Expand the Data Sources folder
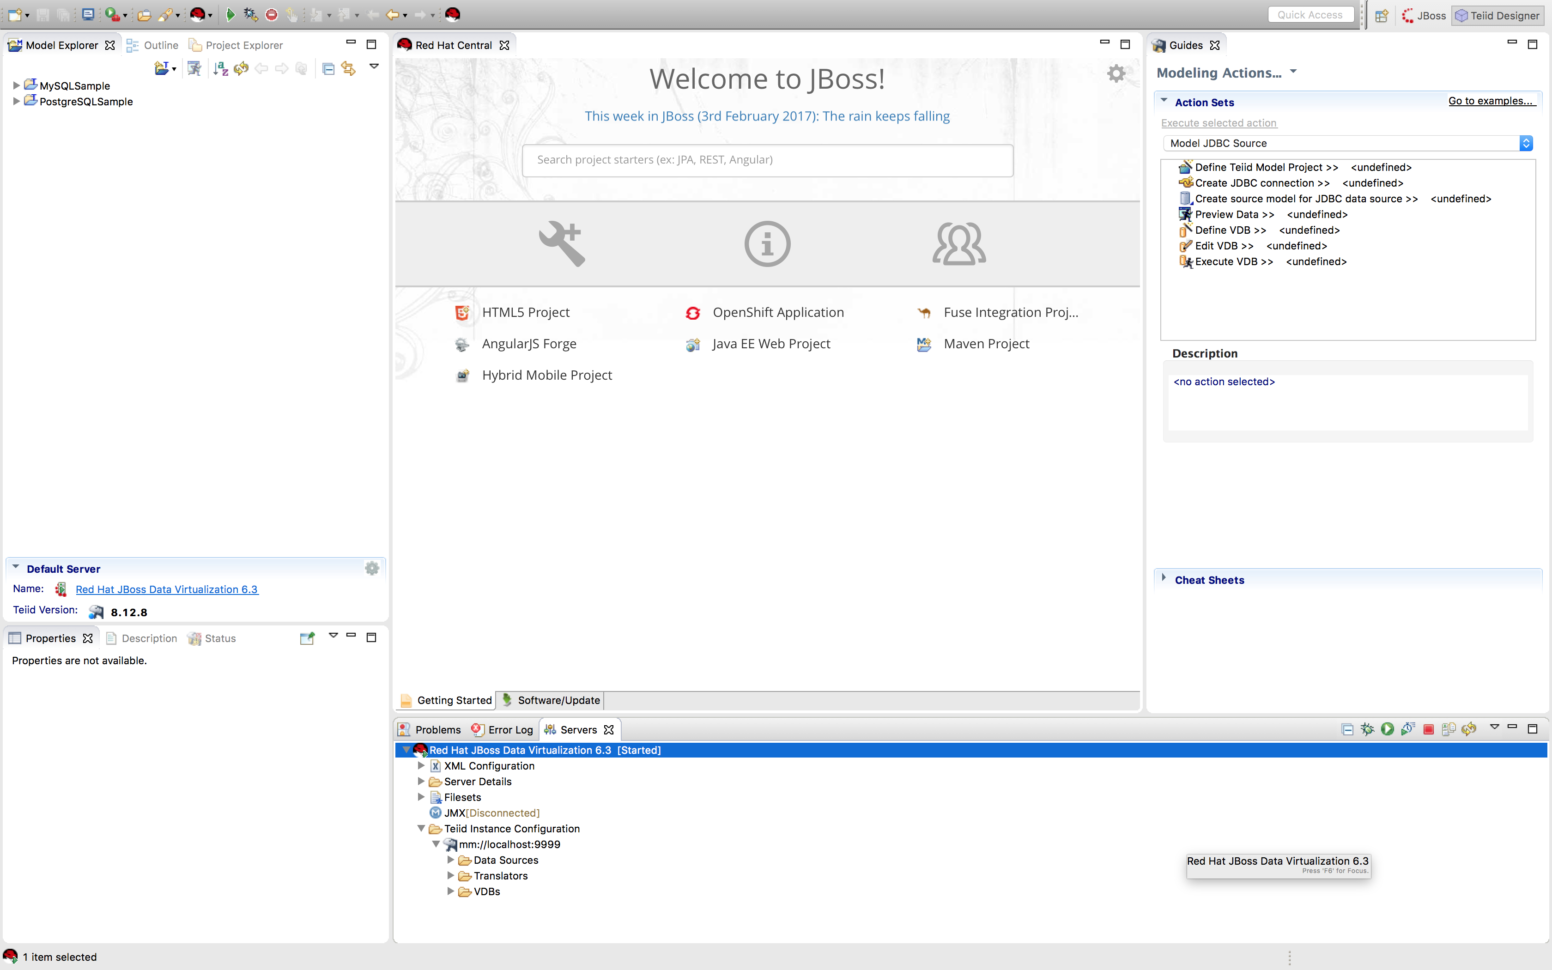The width and height of the screenshot is (1552, 970). pyautogui.click(x=451, y=860)
